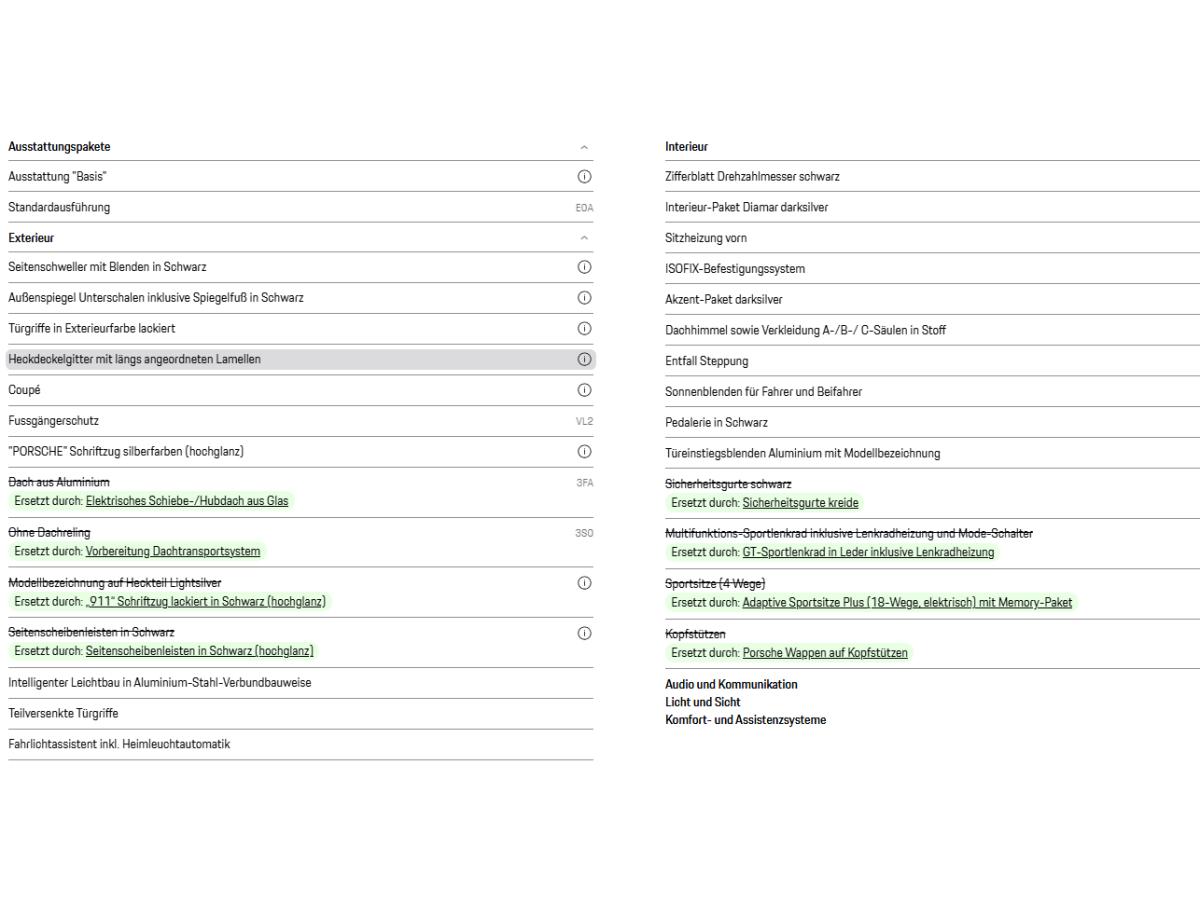
Task: Open Elektrisches Schiebe-/Hubdach aus Glas link
Action: point(187,501)
